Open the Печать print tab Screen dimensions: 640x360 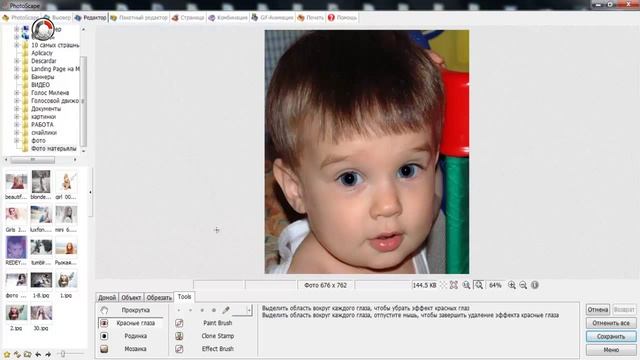tap(311, 18)
